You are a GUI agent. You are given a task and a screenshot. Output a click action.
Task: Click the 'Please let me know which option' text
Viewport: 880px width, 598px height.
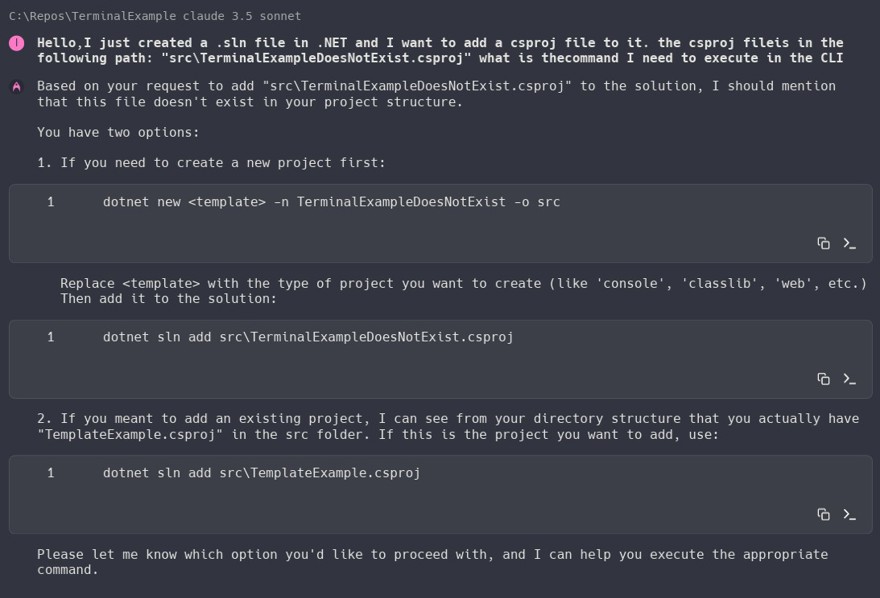click(x=432, y=562)
